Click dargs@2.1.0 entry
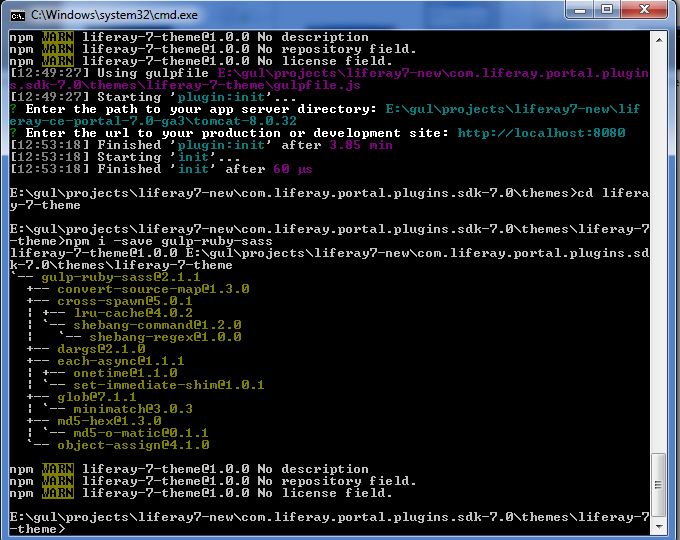Viewport: 680px width, 540px height. [x=101, y=349]
